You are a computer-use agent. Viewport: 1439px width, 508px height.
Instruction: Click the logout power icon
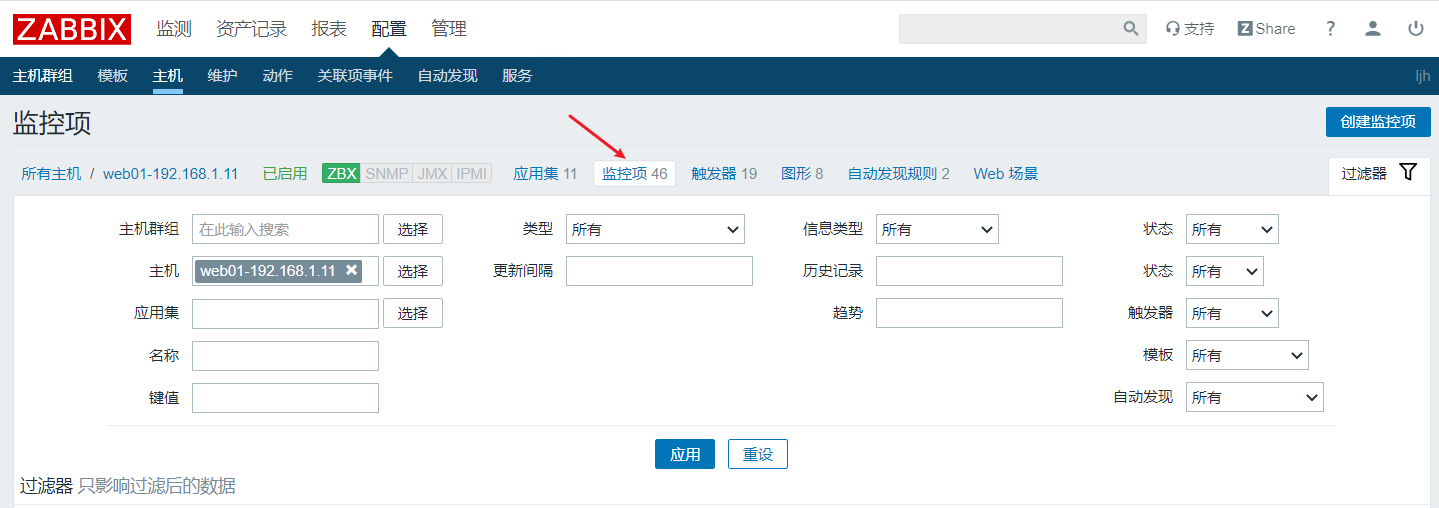pos(1416,29)
